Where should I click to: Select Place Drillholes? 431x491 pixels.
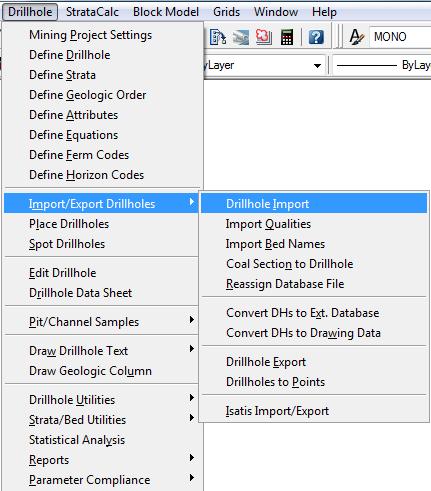[x=102, y=224]
